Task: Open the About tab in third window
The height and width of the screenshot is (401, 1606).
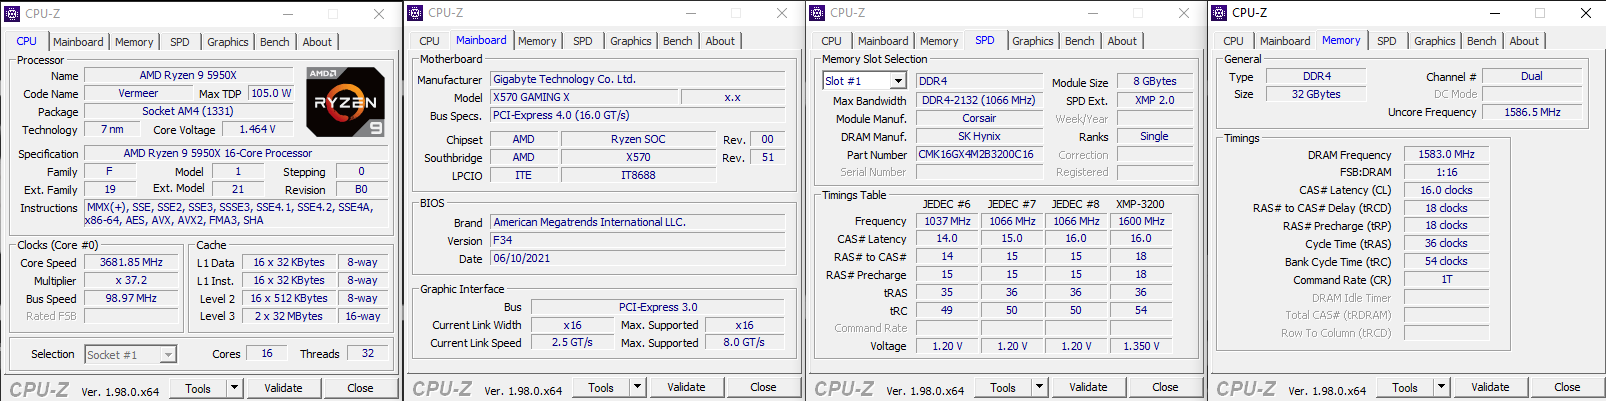Action: (x=1122, y=41)
